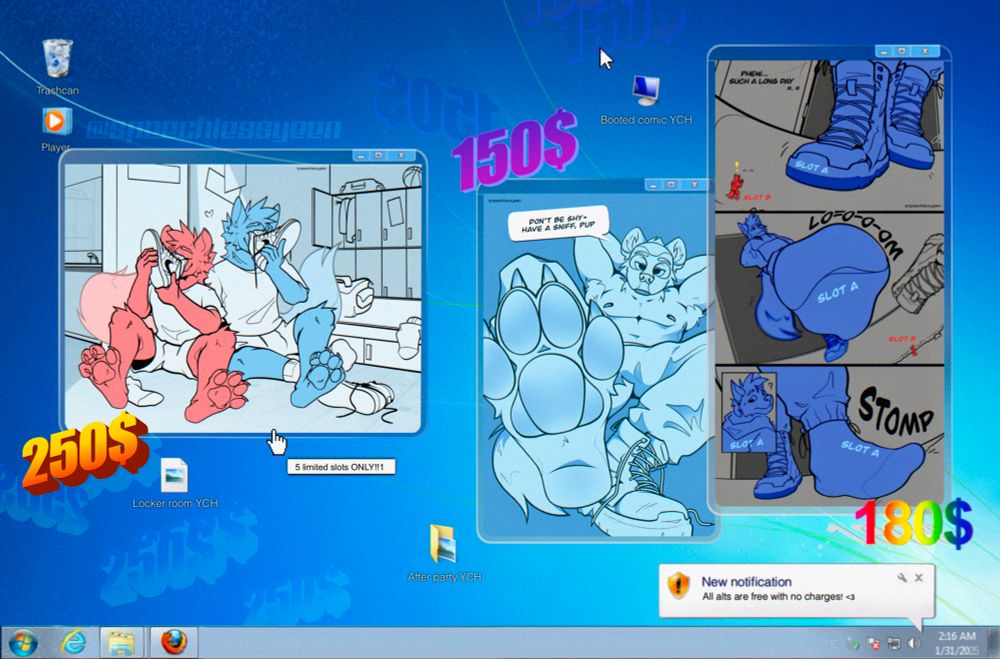
Task: Click the network tray icon
Action: [894, 644]
